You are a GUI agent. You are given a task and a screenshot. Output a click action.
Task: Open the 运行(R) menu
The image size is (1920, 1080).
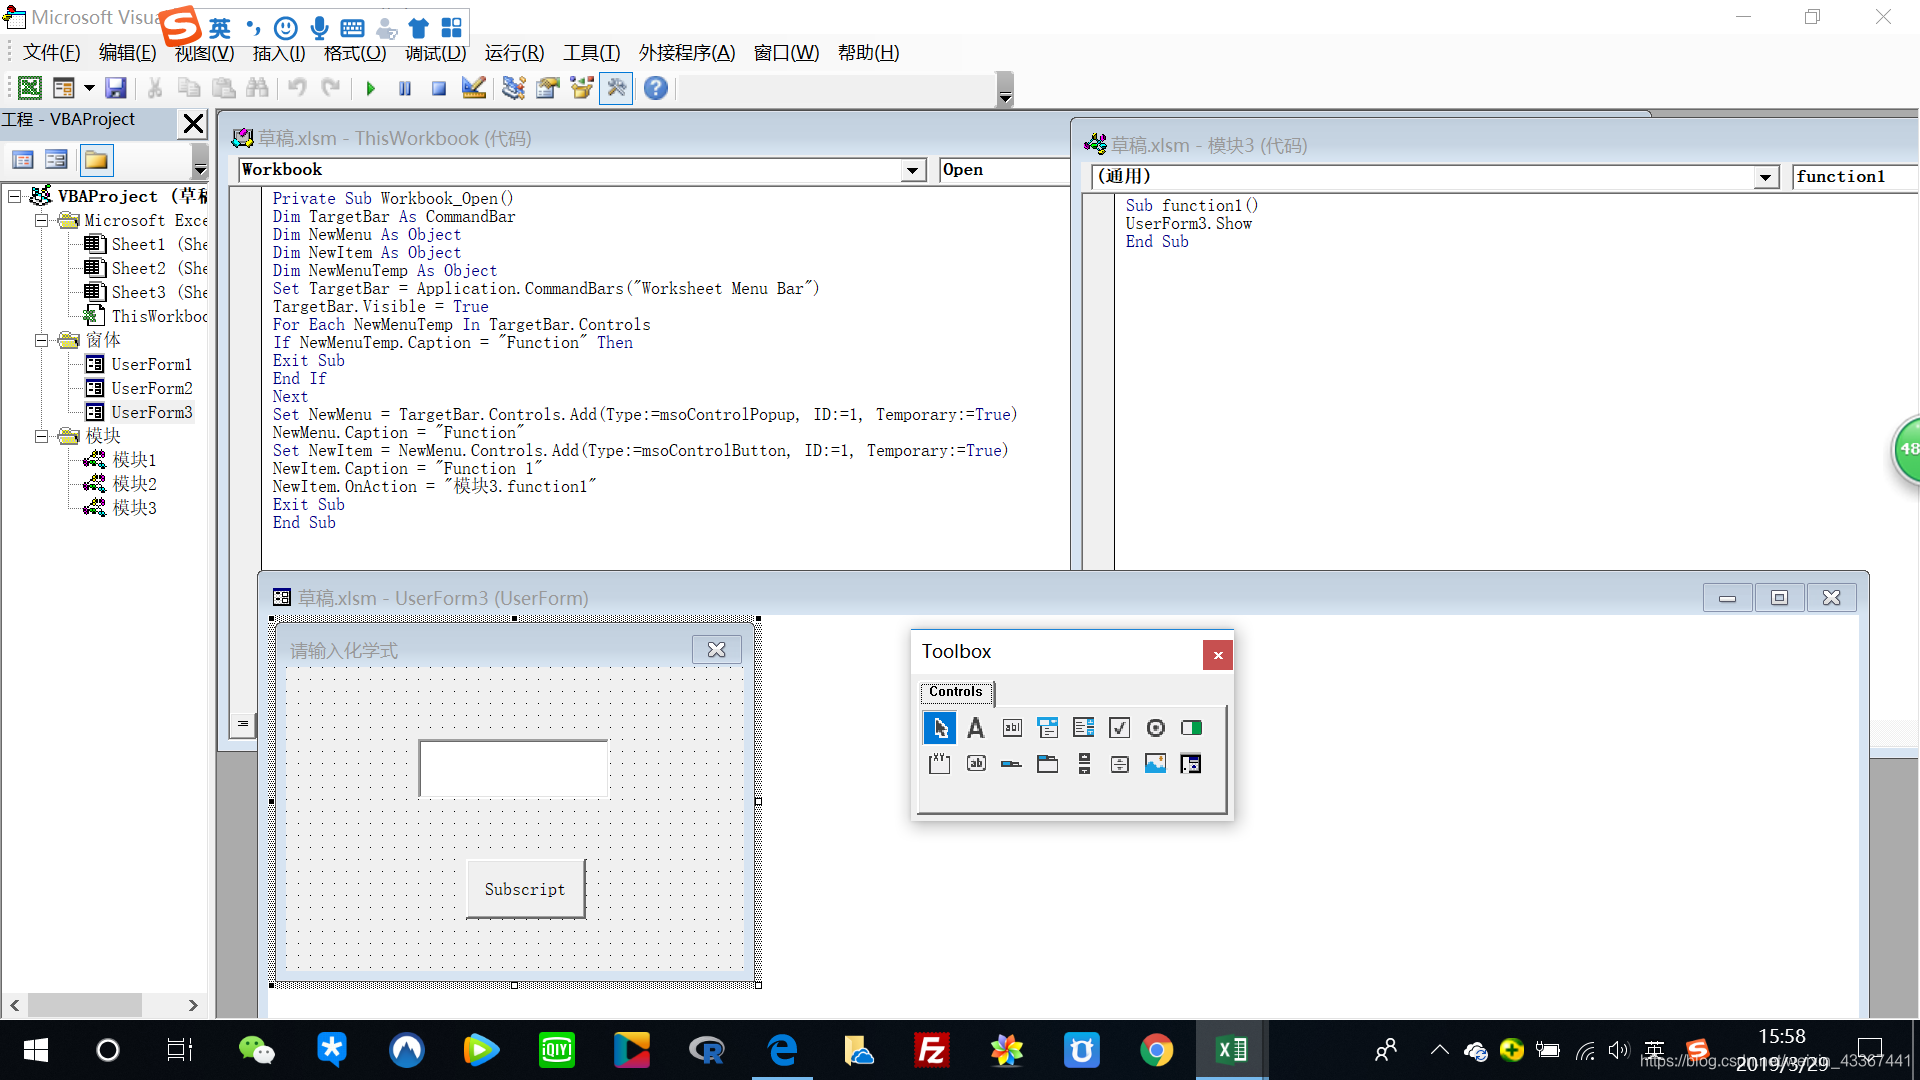point(514,53)
